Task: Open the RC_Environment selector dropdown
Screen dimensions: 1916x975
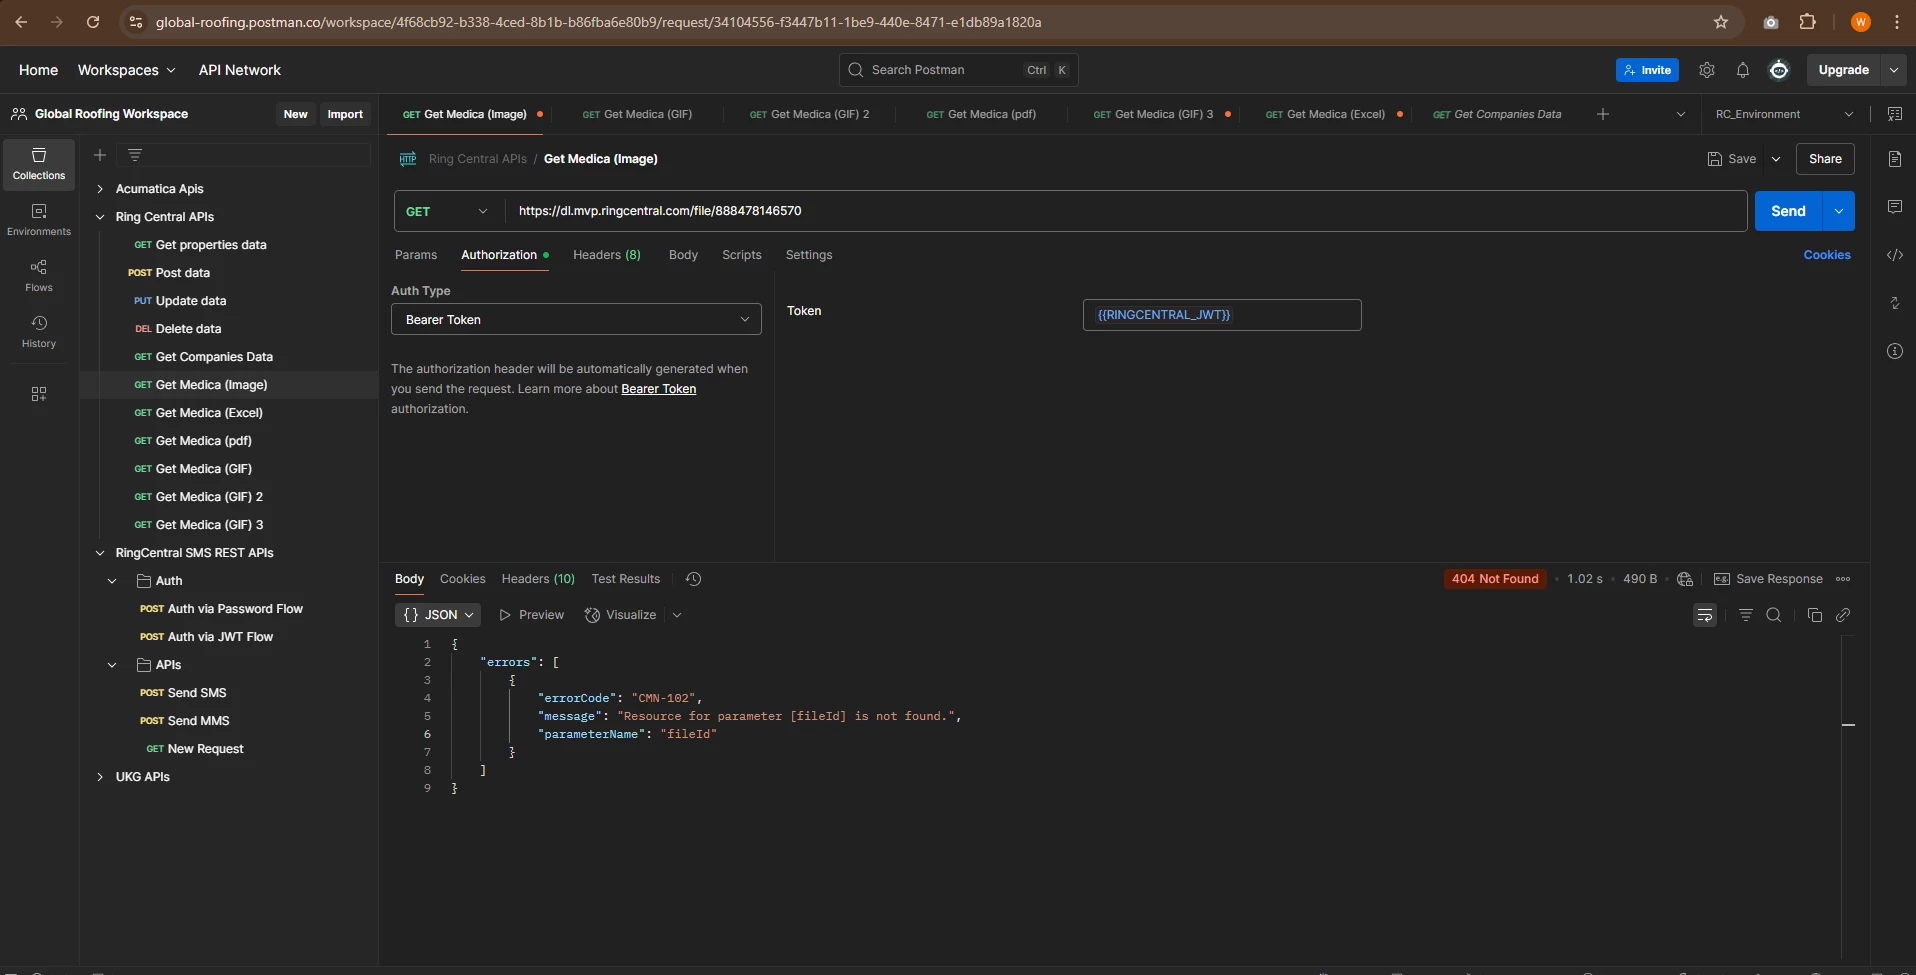Action: tap(1784, 114)
